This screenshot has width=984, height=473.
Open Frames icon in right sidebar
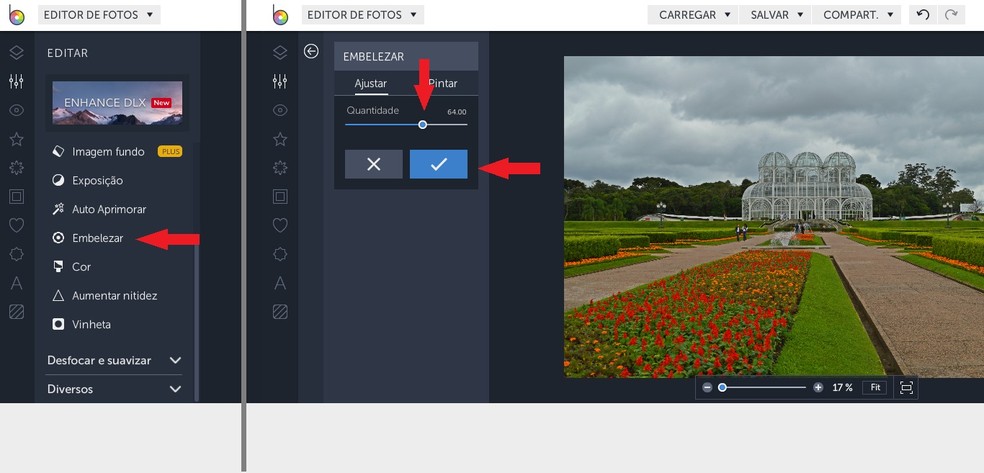coord(281,197)
